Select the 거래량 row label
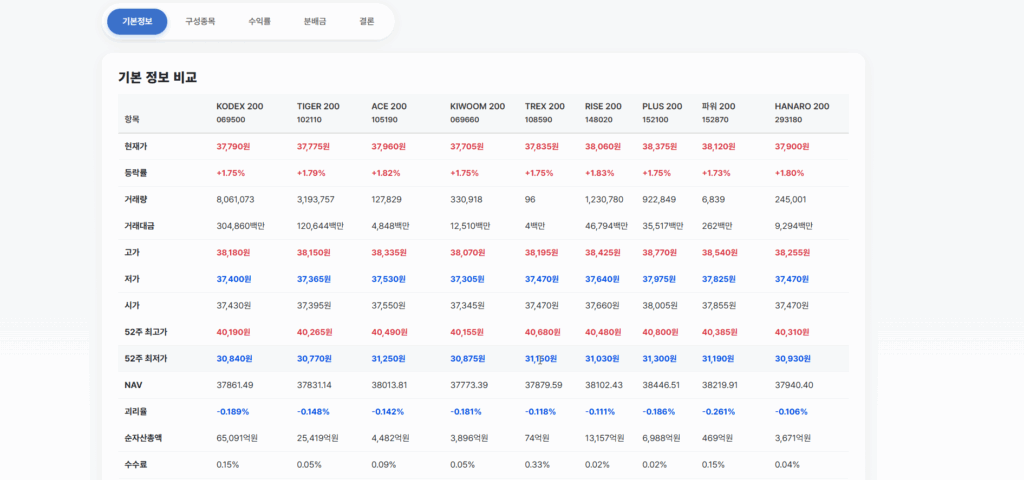The width and height of the screenshot is (1024, 480). click(x=135, y=199)
